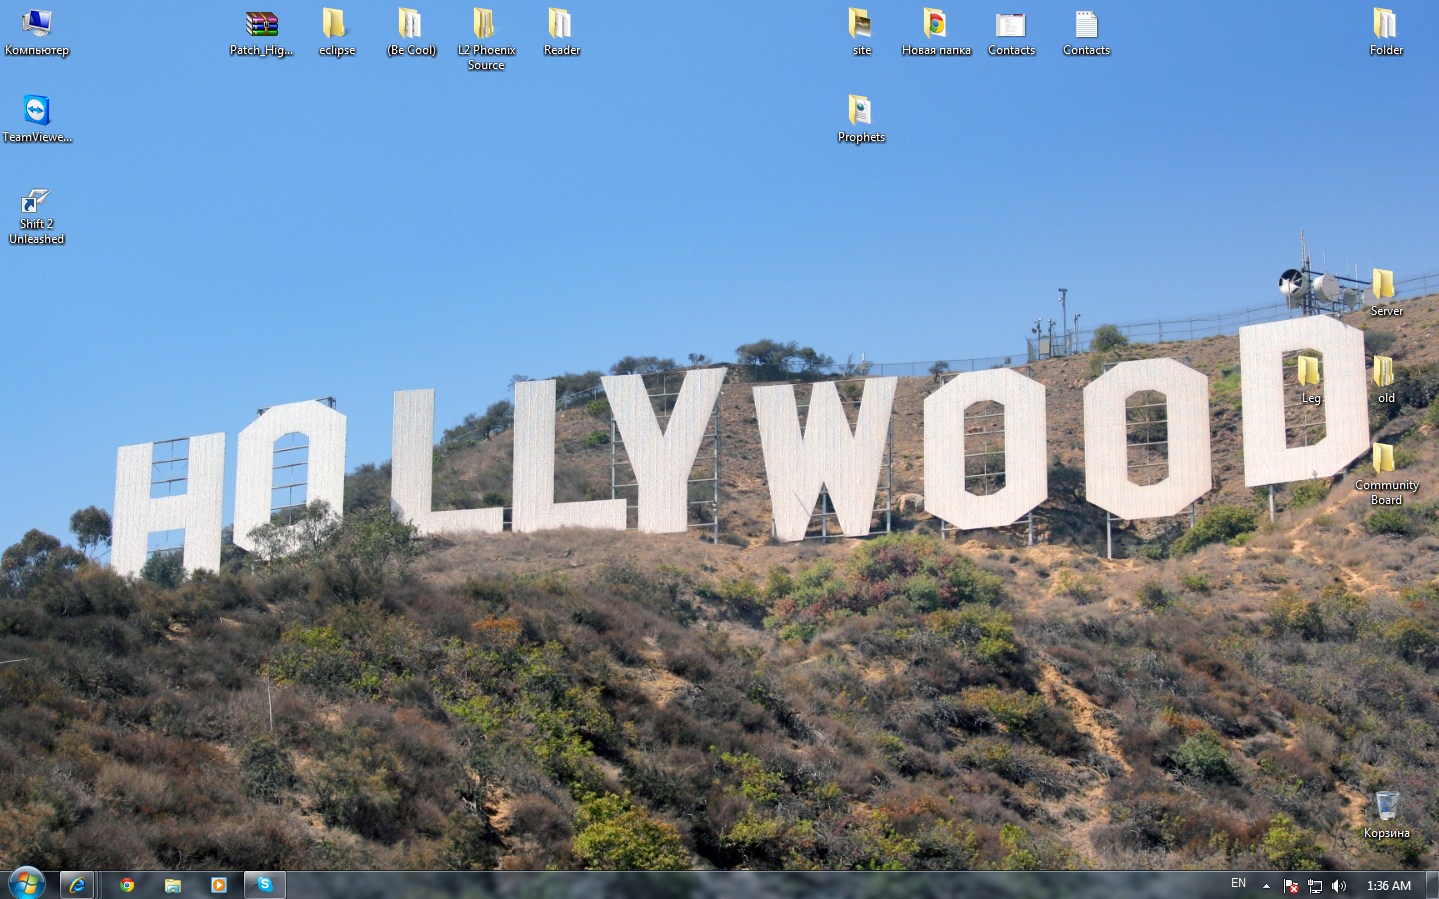
Task: Open Google Chrome from the taskbar
Action: pyautogui.click(x=127, y=885)
